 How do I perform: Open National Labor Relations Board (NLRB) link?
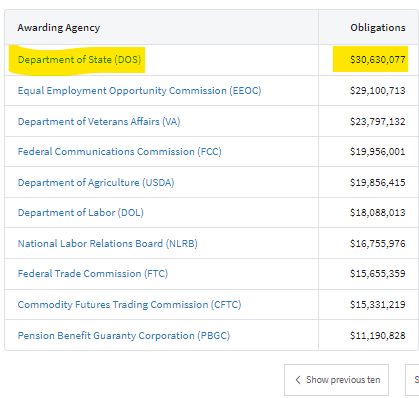click(x=108, y=244)
